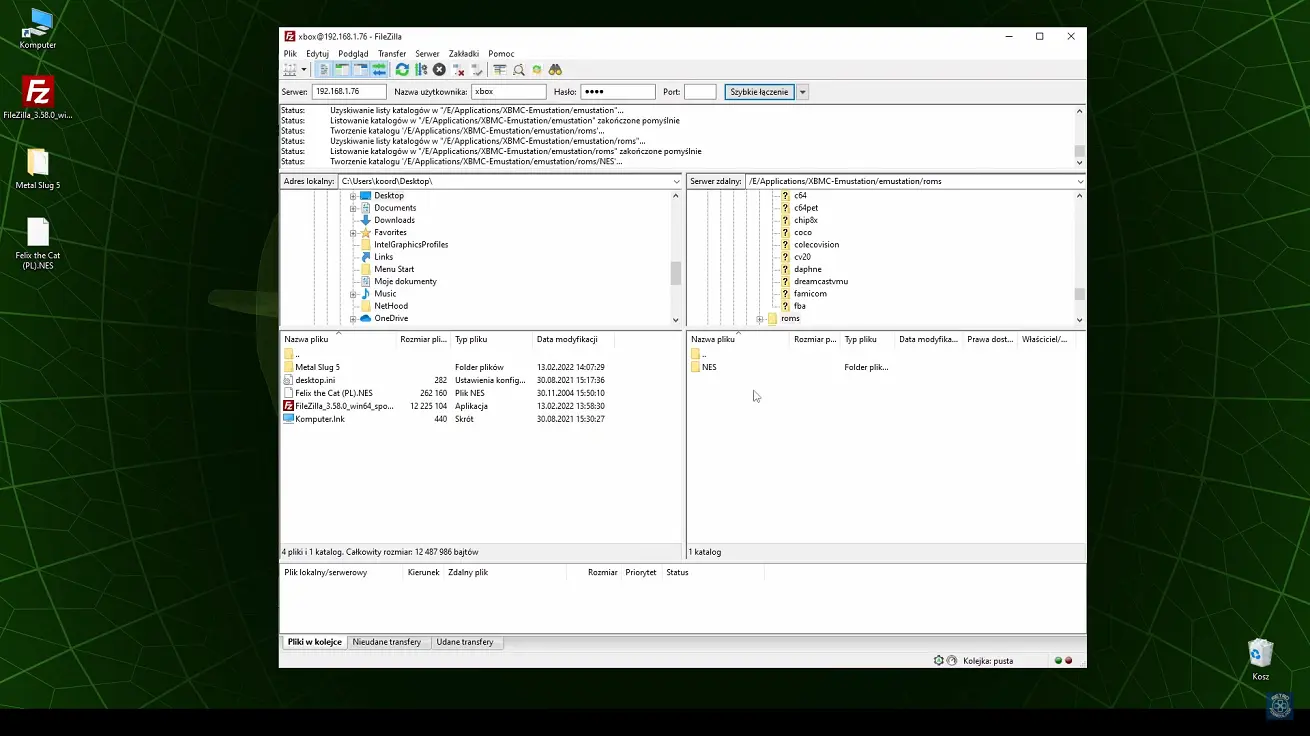
Task: Open the Transfer menu
Action: (x=391, y=54)
